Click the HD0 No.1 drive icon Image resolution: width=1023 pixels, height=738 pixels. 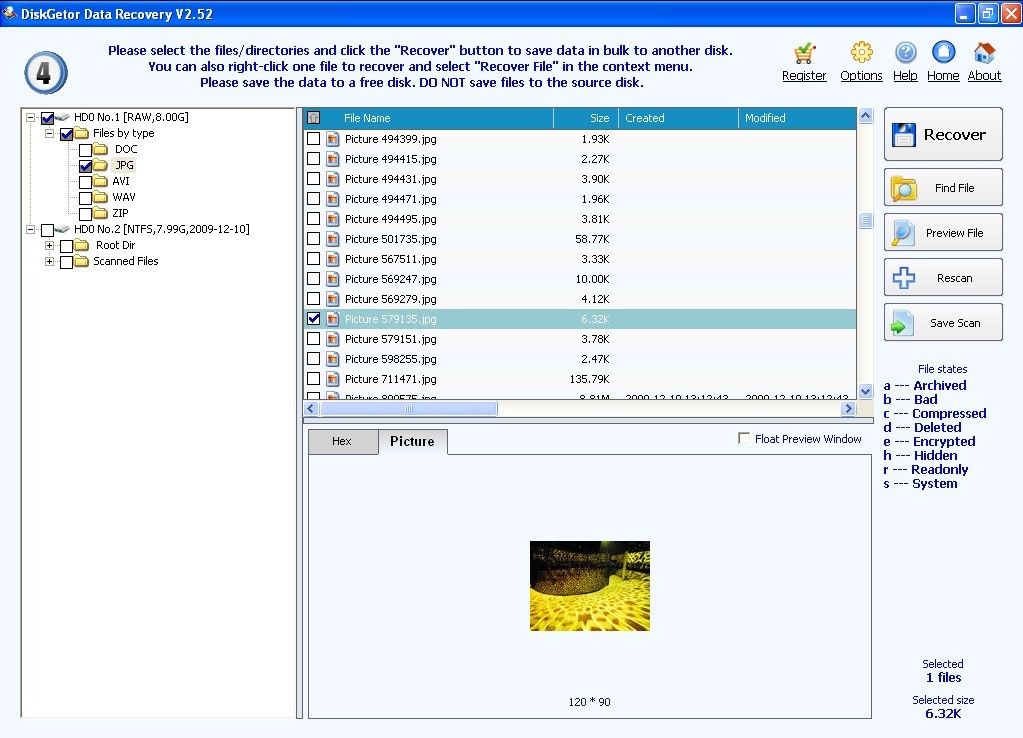63,117
